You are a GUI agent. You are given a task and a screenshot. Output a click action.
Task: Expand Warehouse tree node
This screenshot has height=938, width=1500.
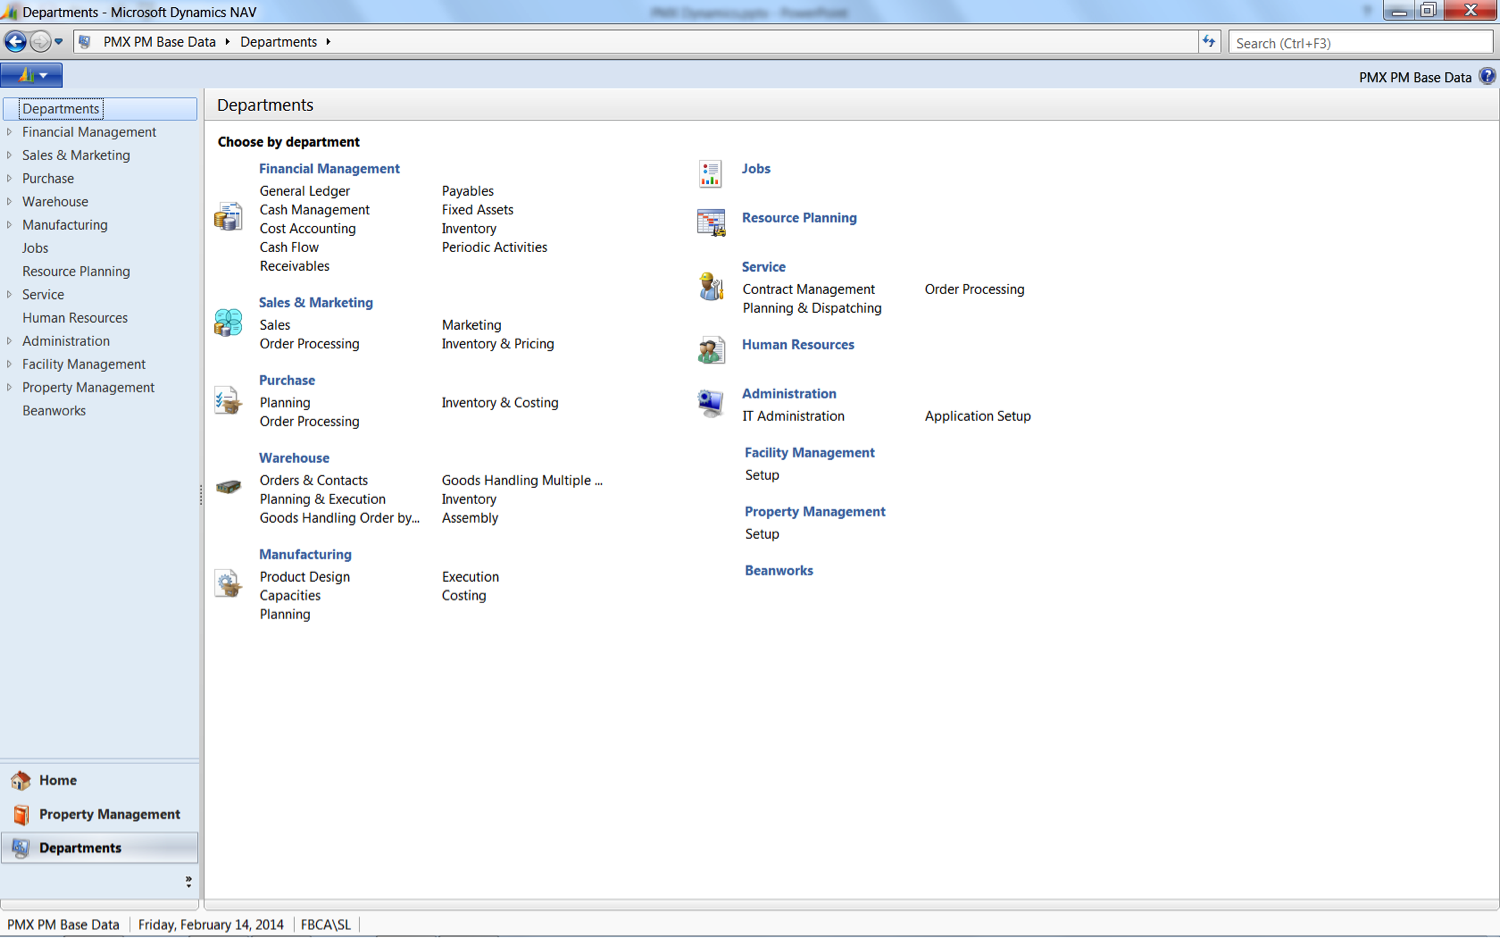[x=10, y=201]
